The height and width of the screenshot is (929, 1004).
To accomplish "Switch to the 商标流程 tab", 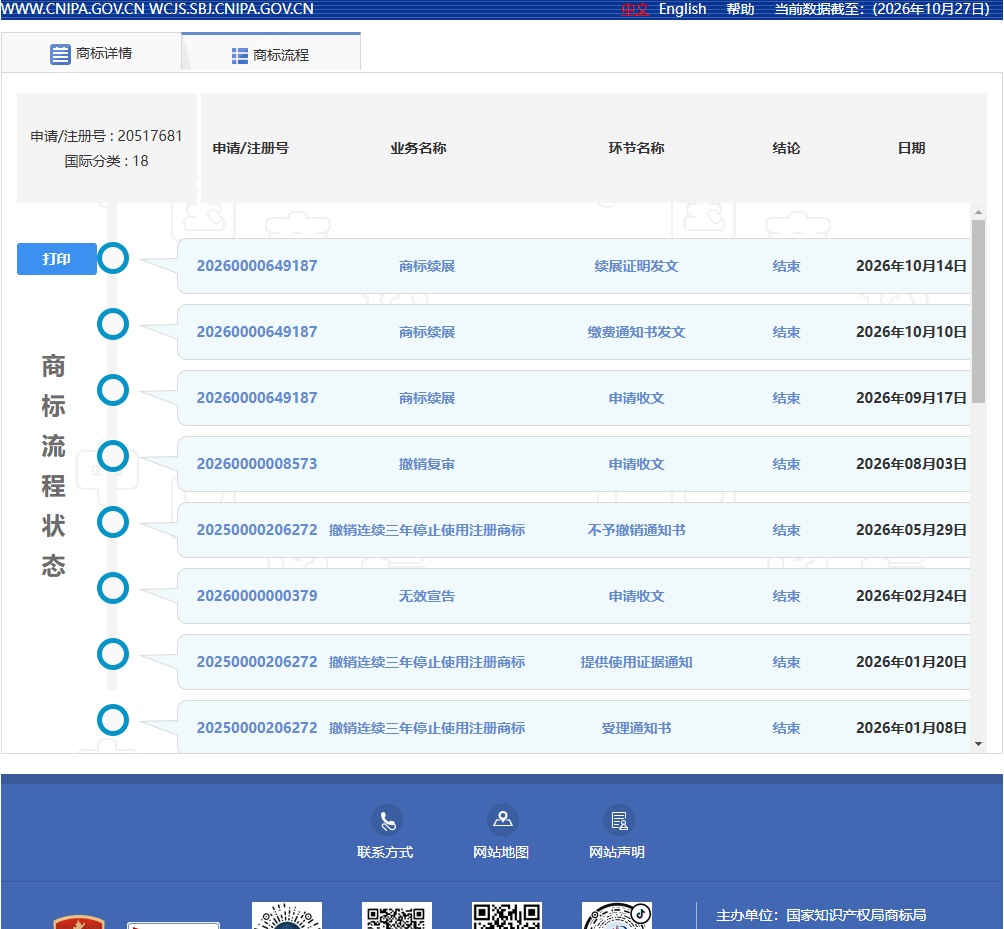I will [x=271, y=54].
